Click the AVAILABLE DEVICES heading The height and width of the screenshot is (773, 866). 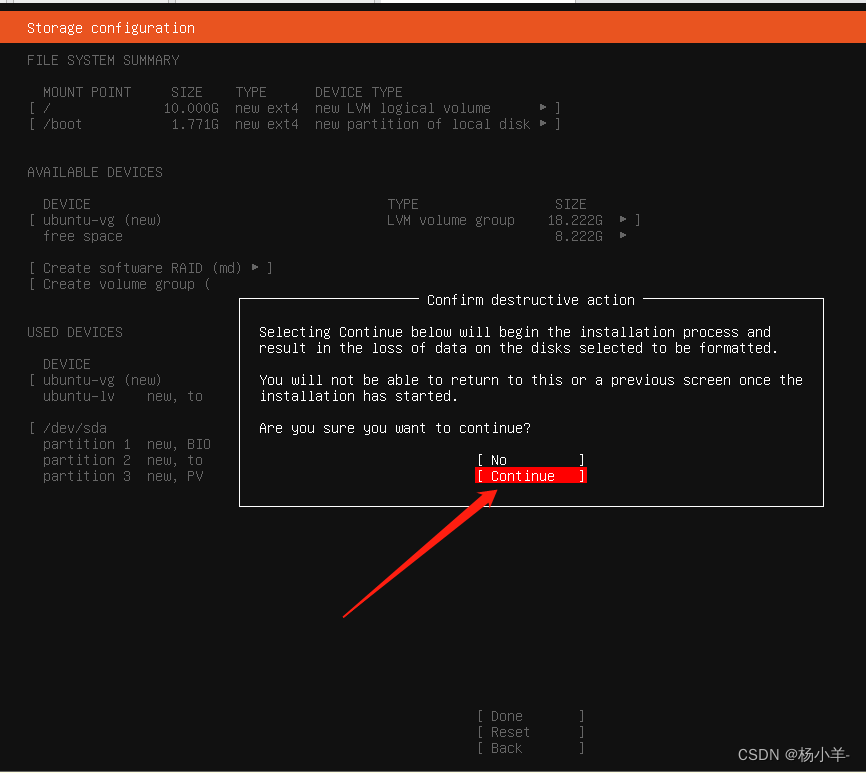pos(95,172)
